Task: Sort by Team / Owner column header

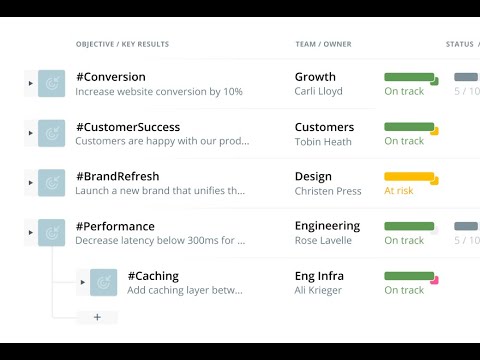Action: click(x=323, y=44)
